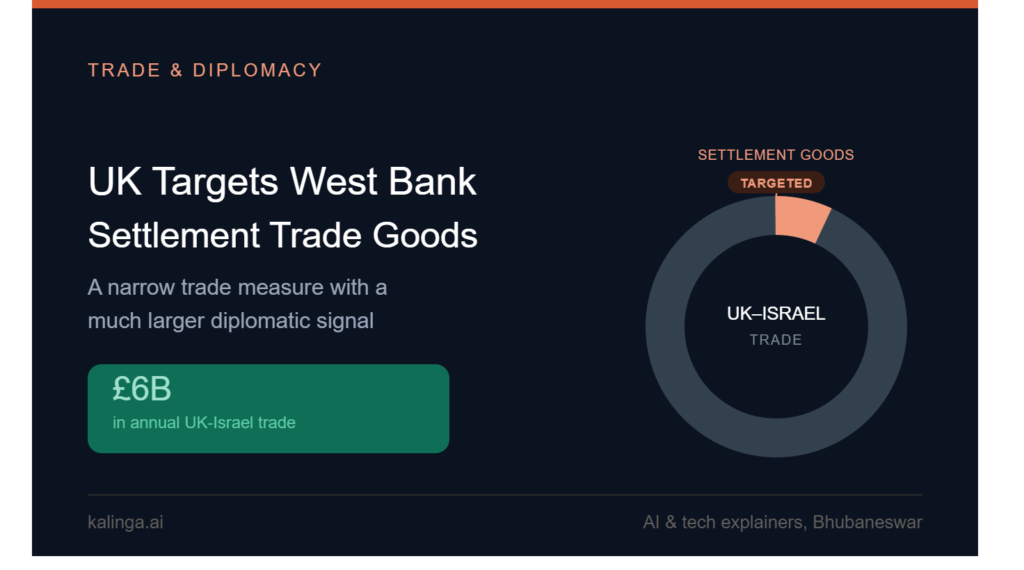Click the narrow trade measure subtitle text
This screenshot has height=570, width=1024.
238,304
